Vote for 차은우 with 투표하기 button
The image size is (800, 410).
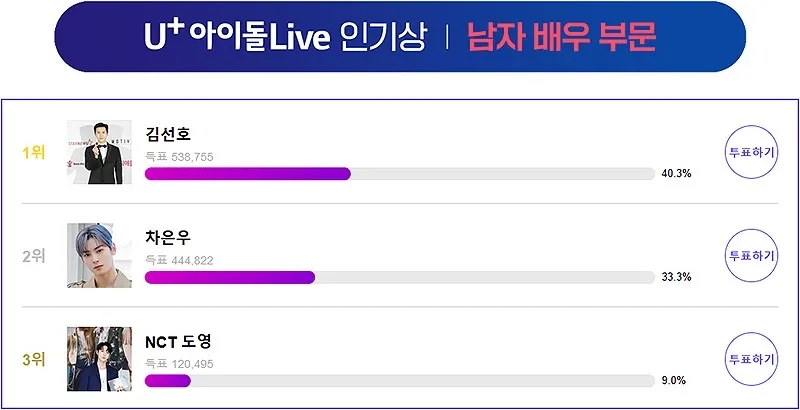click(751, 255)
